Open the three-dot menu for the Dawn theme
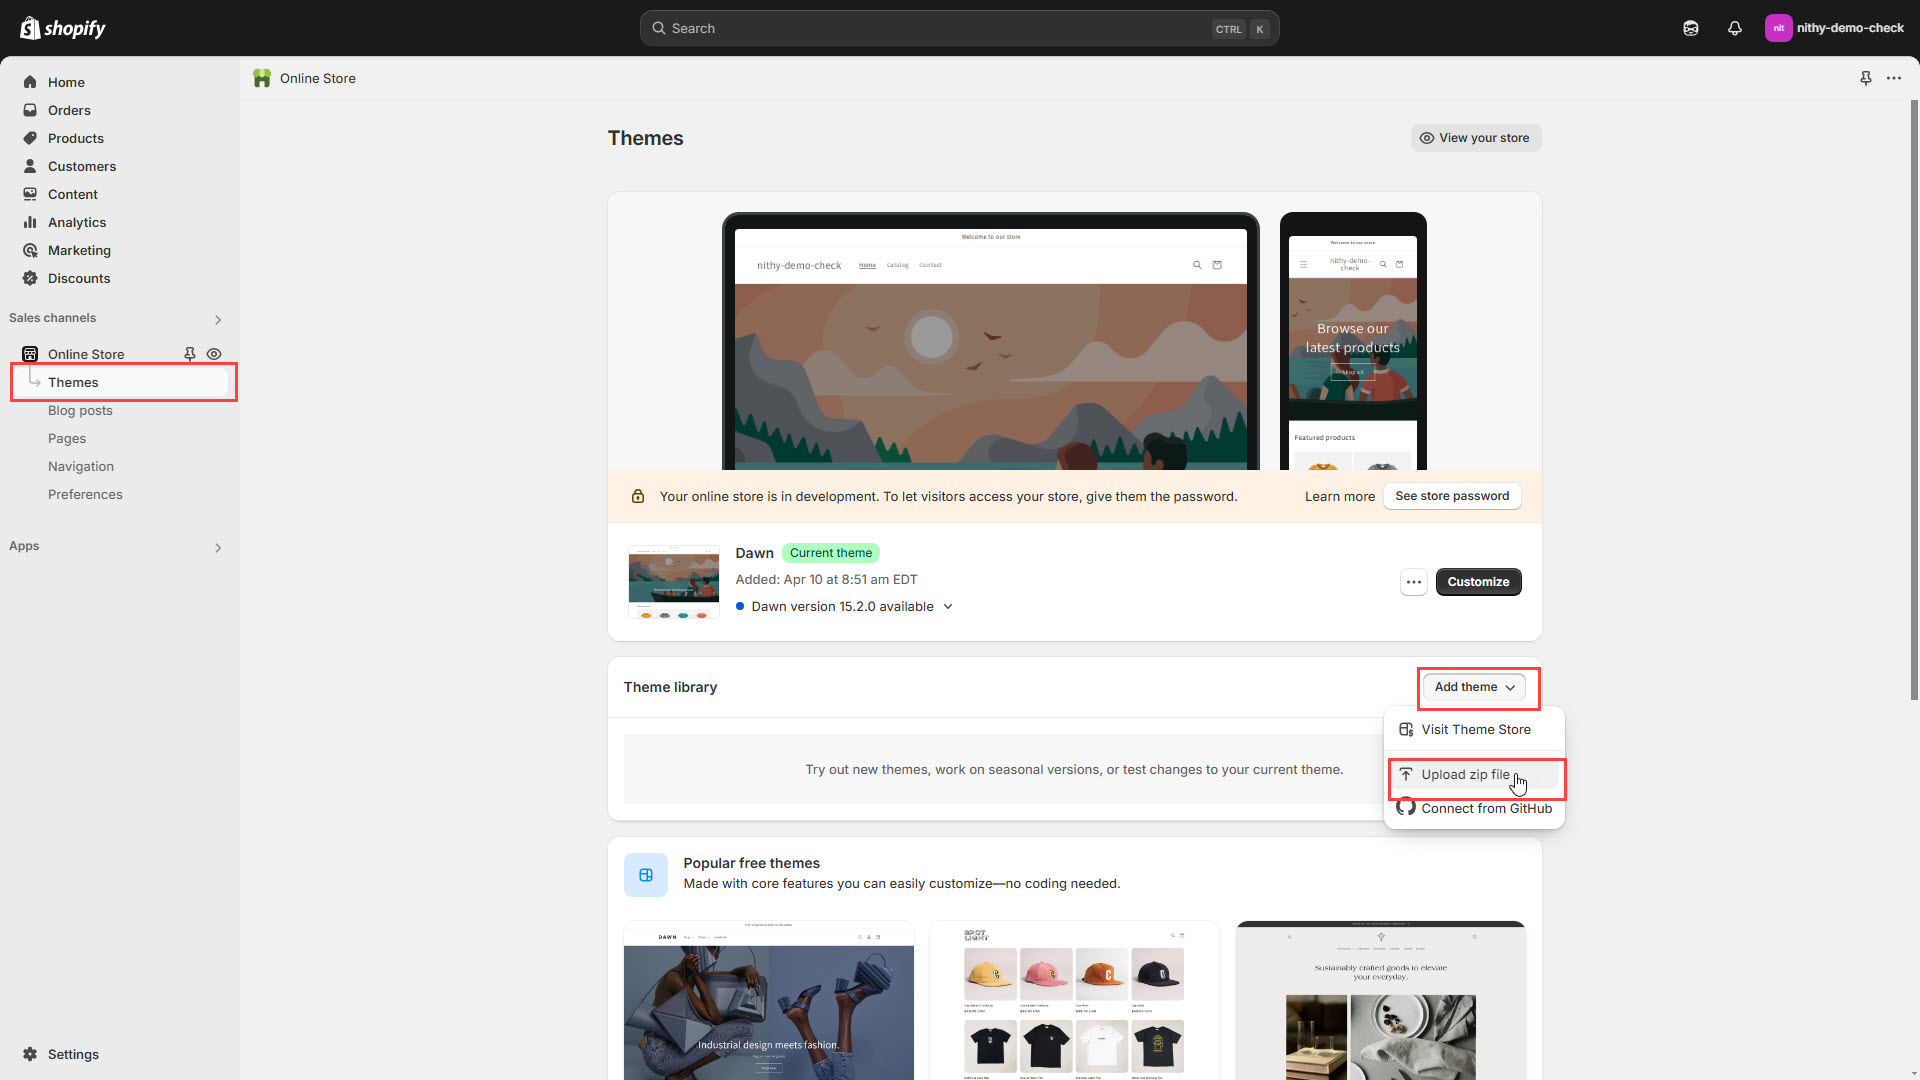The image size is (1920, 1080). (x=1413, y=582)
